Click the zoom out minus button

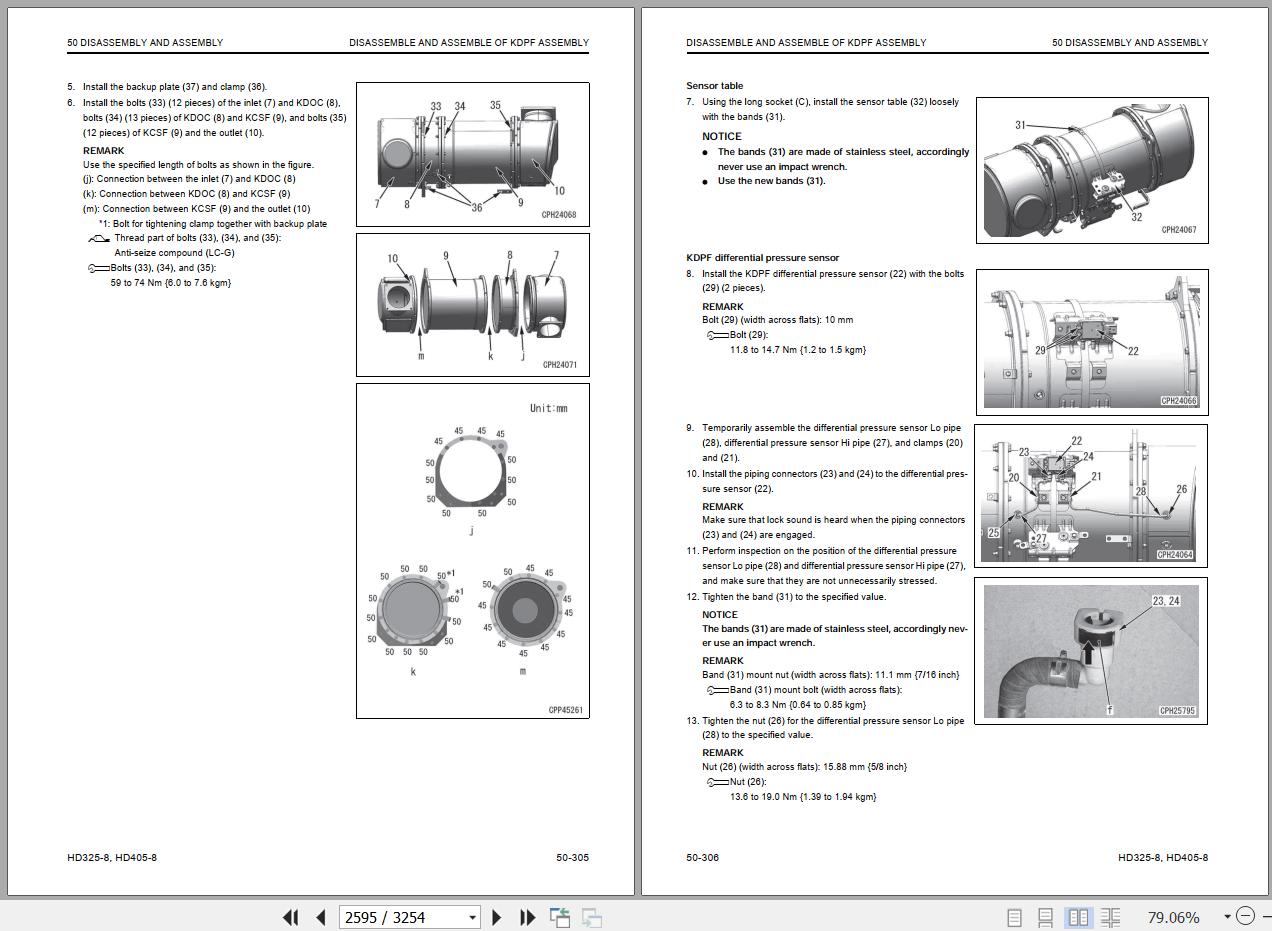click(x=1245, y=916)
